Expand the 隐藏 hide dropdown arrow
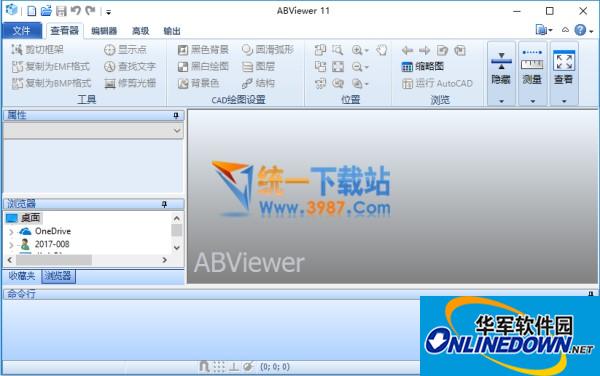Image resolution: width=600 pixels, height=376 pixels. (x=501, y=101)
